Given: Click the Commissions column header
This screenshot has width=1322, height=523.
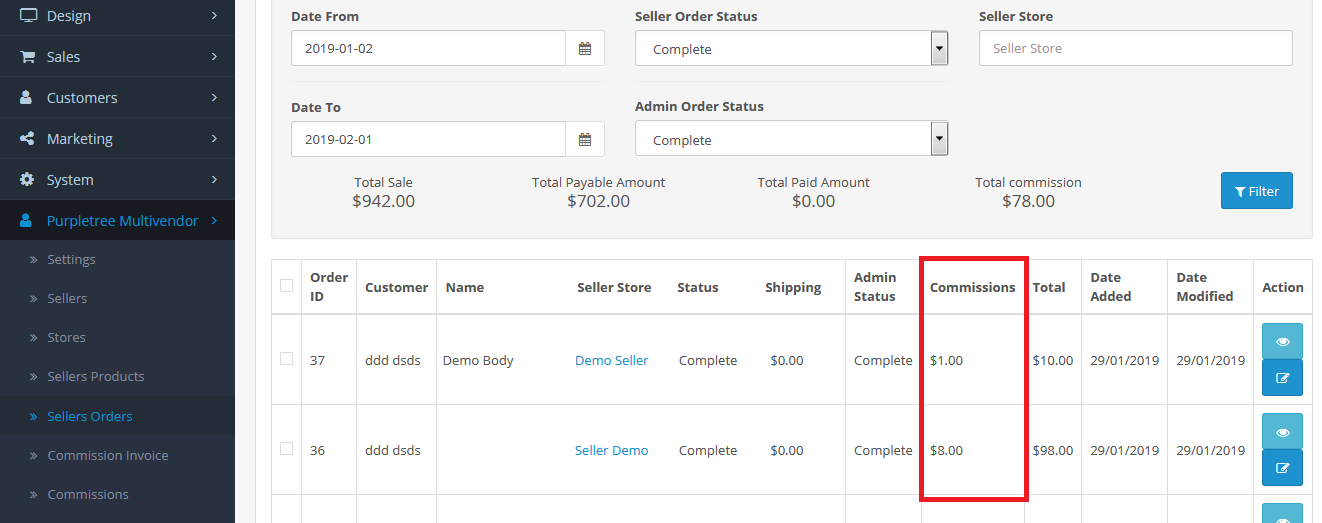Looking at the screenshot, I should tap(972, 287).
